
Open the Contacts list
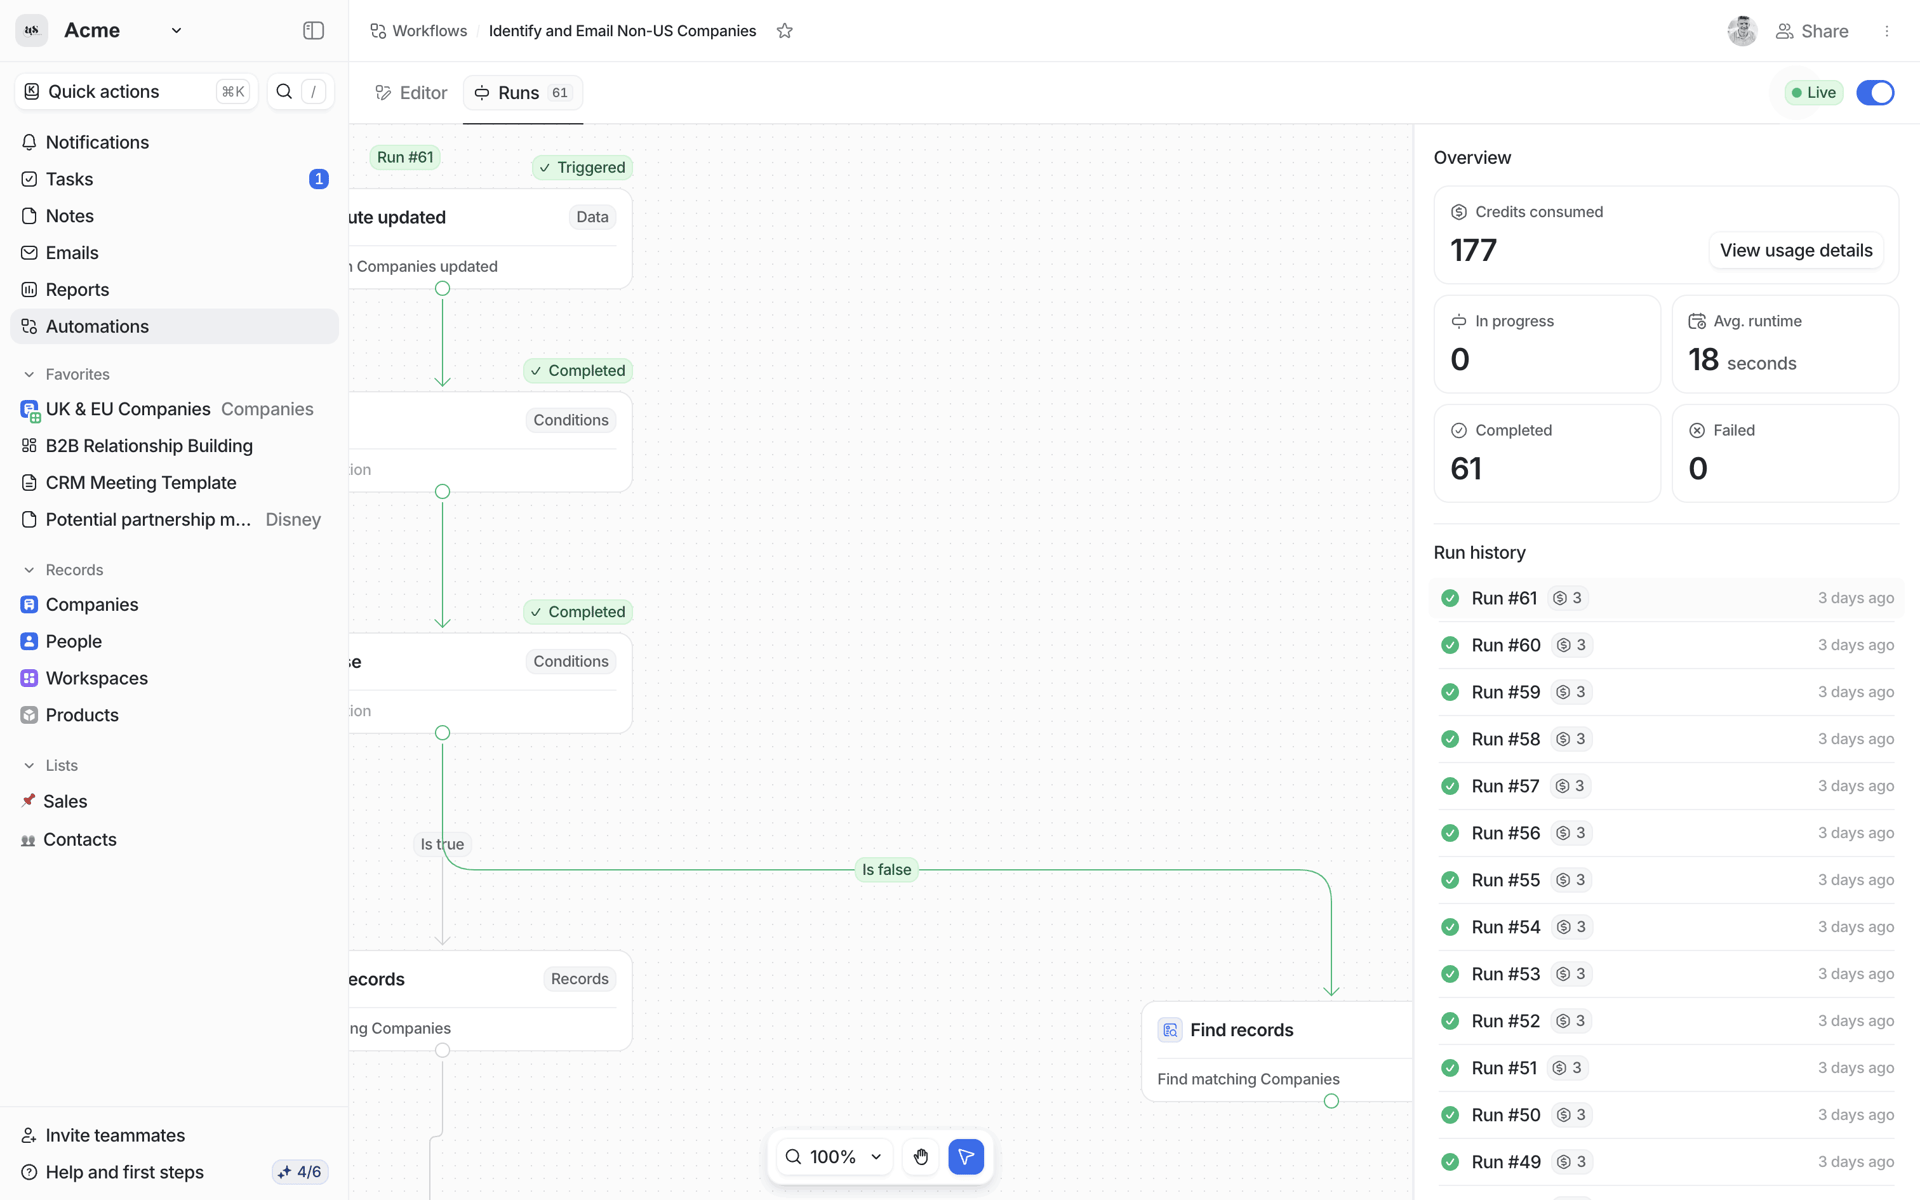(x=174, y=840)
